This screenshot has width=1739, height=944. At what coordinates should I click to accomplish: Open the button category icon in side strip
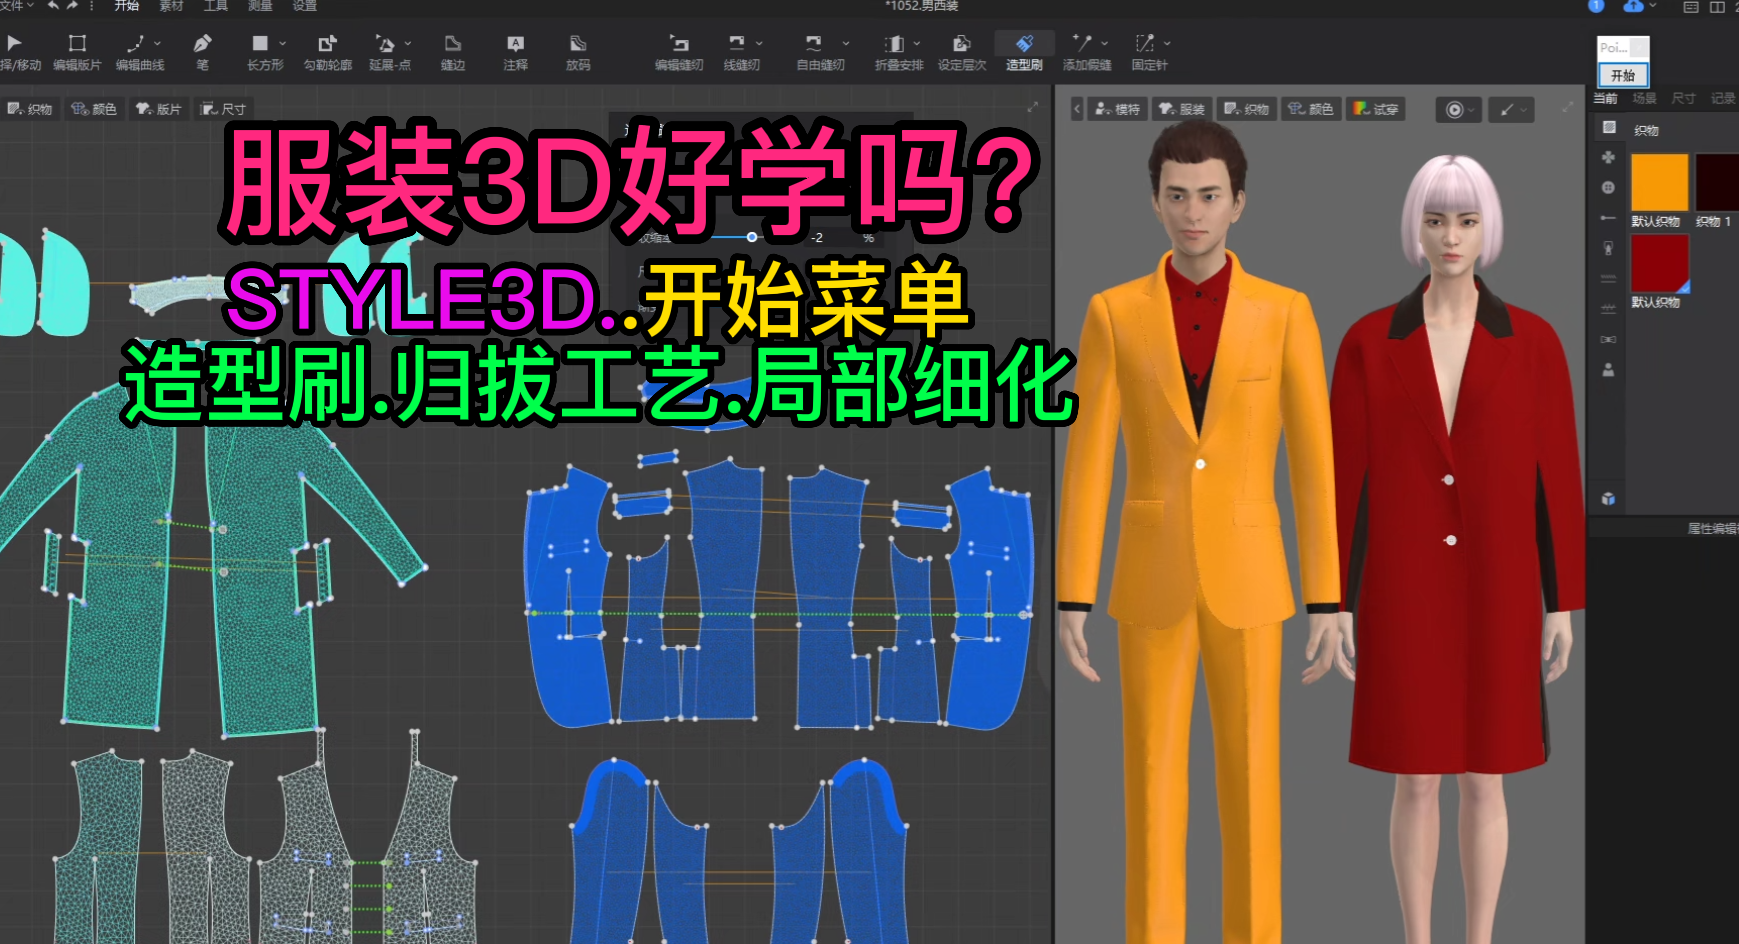click(1608, 187)
